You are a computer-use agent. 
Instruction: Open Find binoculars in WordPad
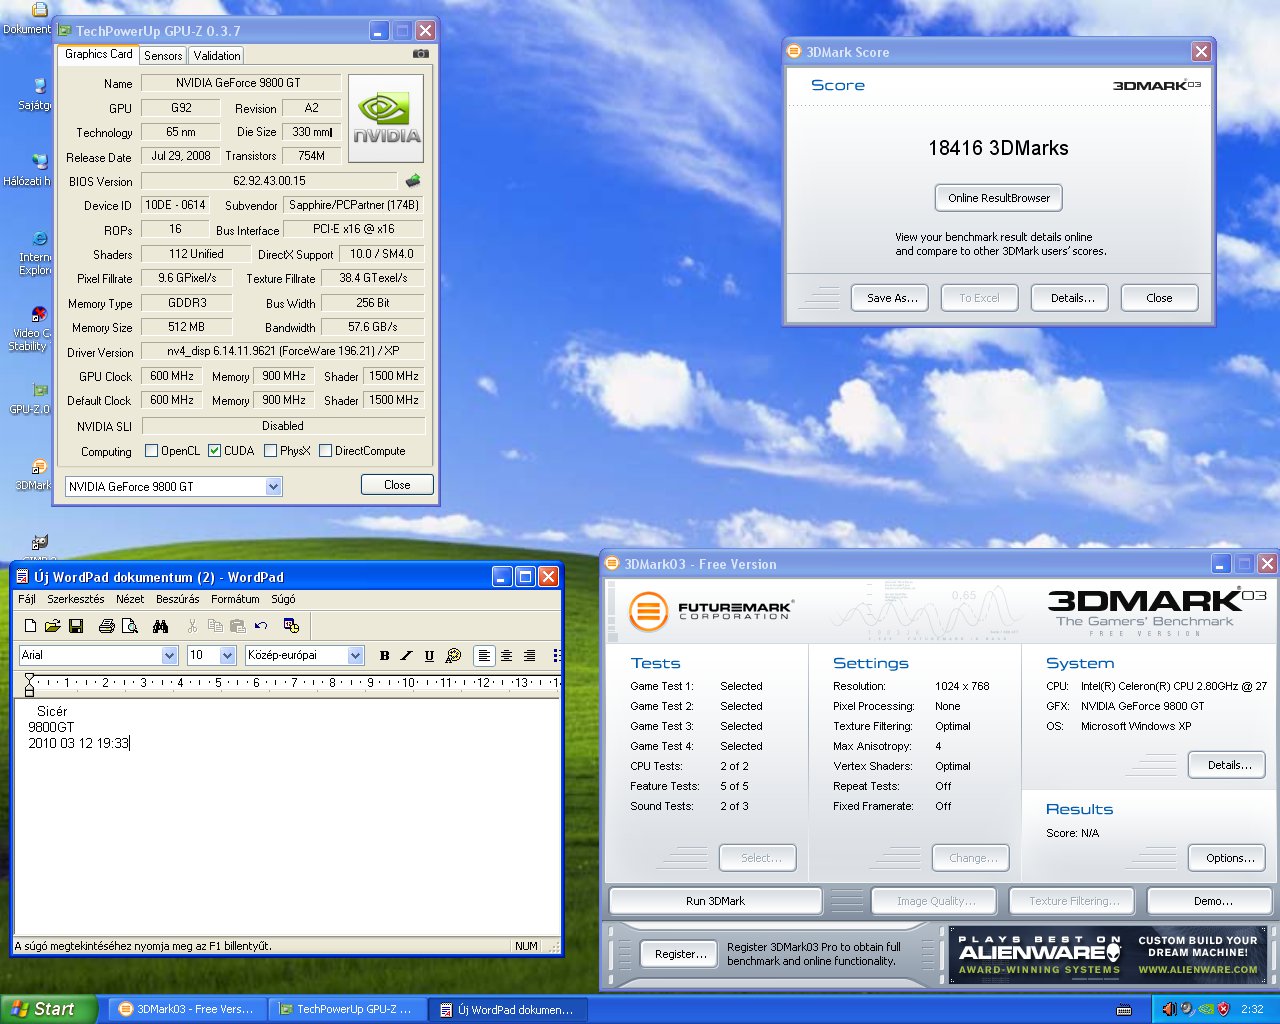(160, 626)
